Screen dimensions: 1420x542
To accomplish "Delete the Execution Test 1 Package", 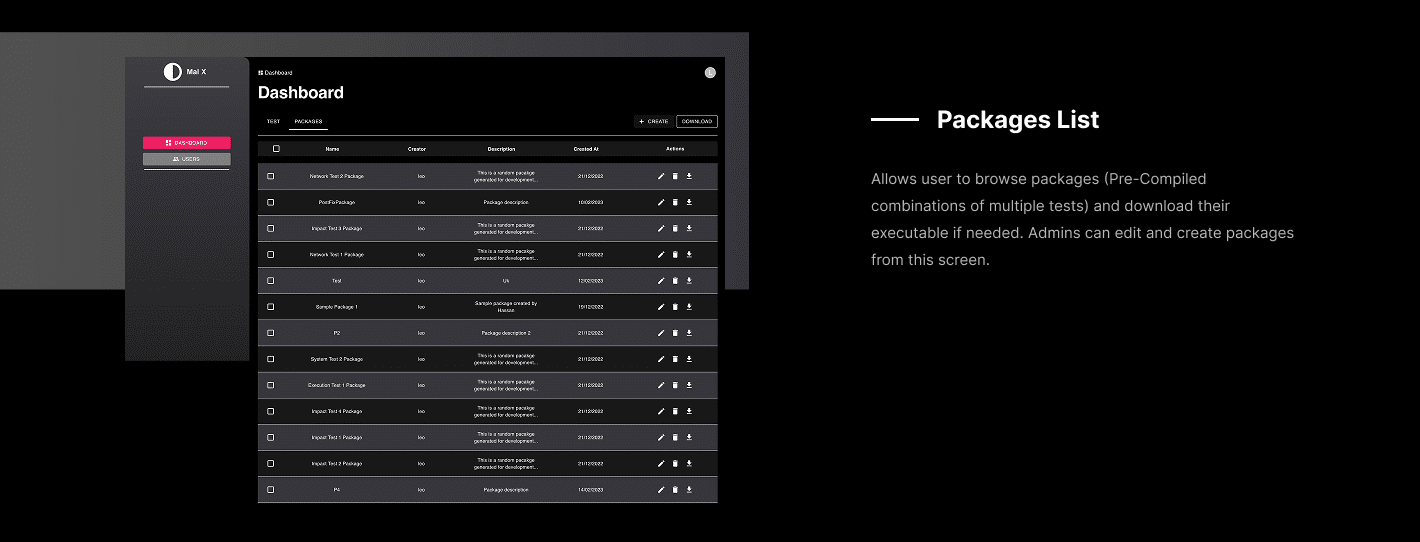I will coord(675,385).
